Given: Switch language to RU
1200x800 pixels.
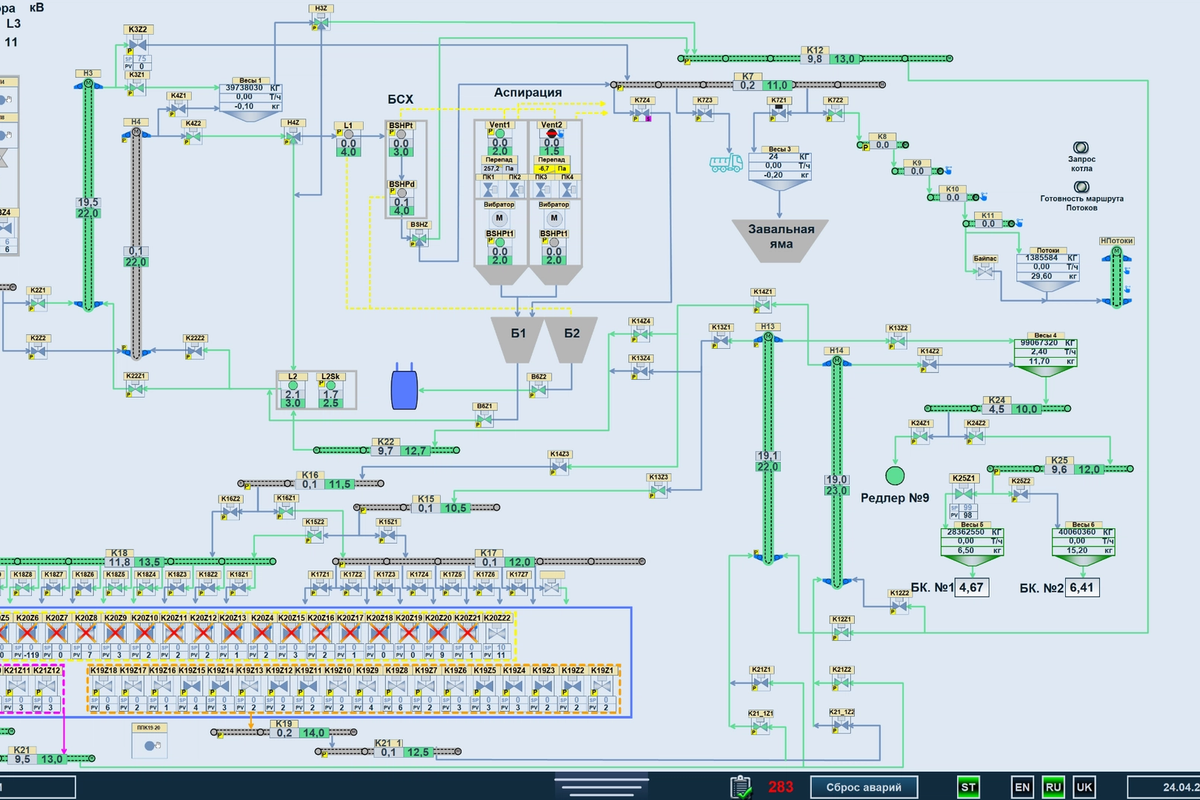Looking at the screenshot, I should (1053, 787).
